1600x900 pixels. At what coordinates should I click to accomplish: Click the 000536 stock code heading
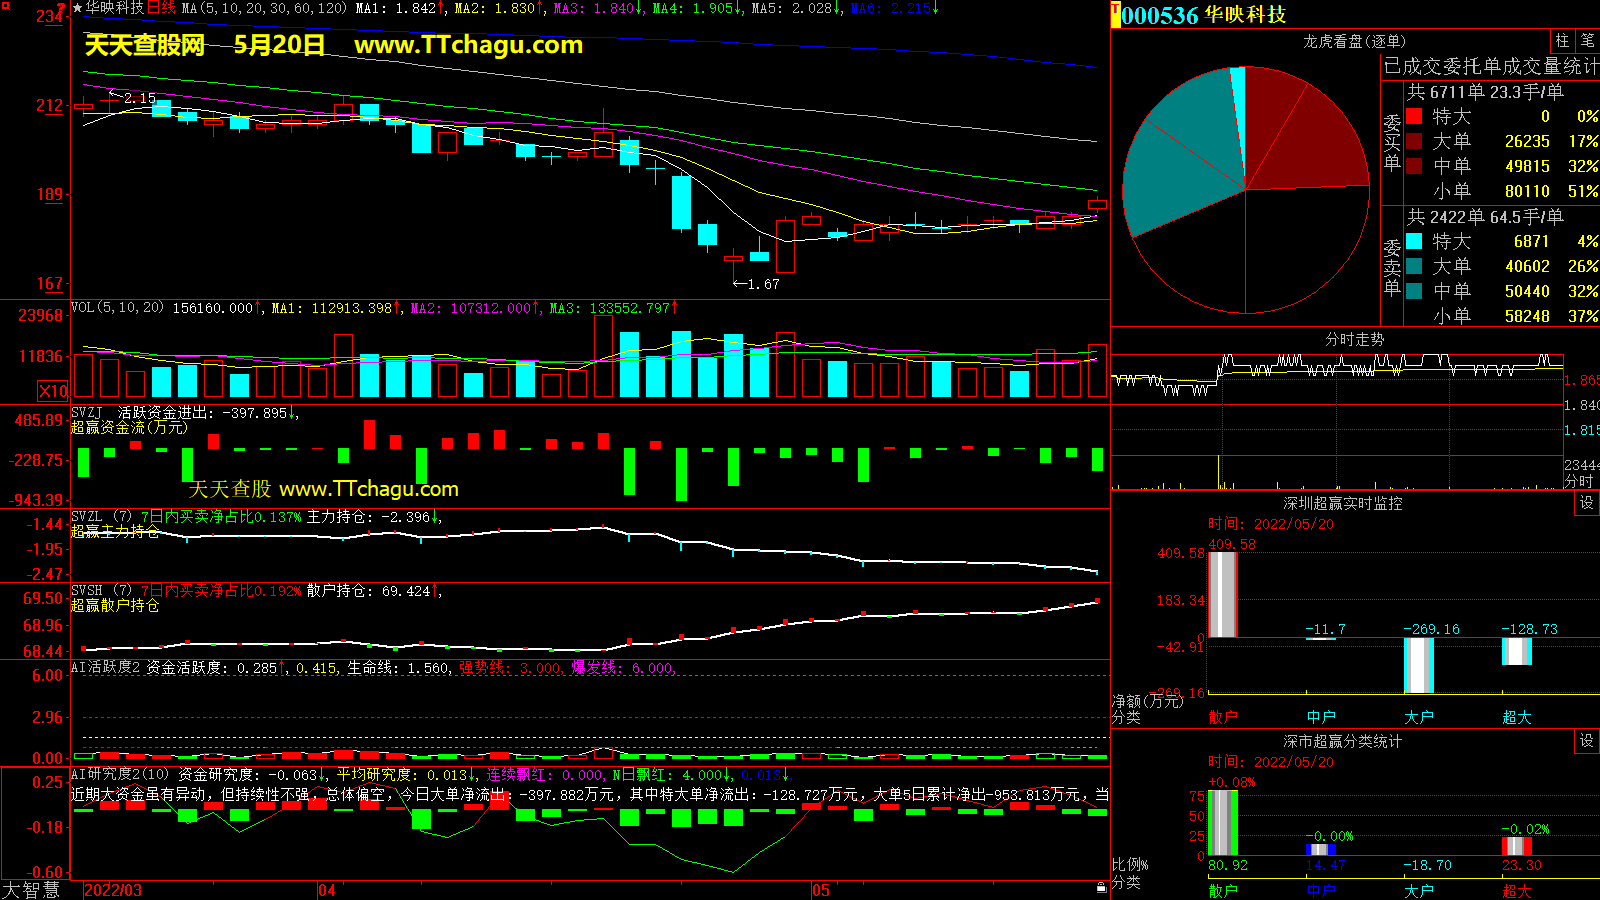point(1160,15)
